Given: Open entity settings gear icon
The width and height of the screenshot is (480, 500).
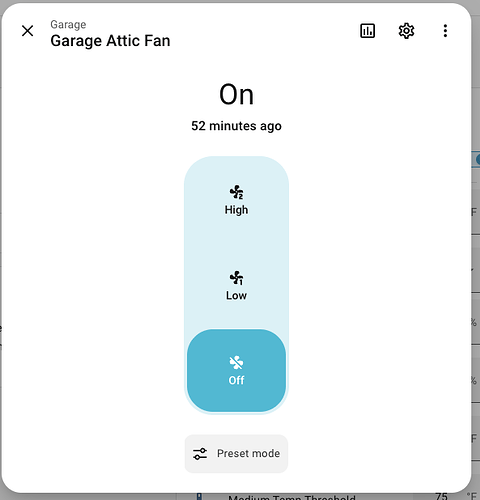Looking at the screenshot, I should click(x=406, y=31).
